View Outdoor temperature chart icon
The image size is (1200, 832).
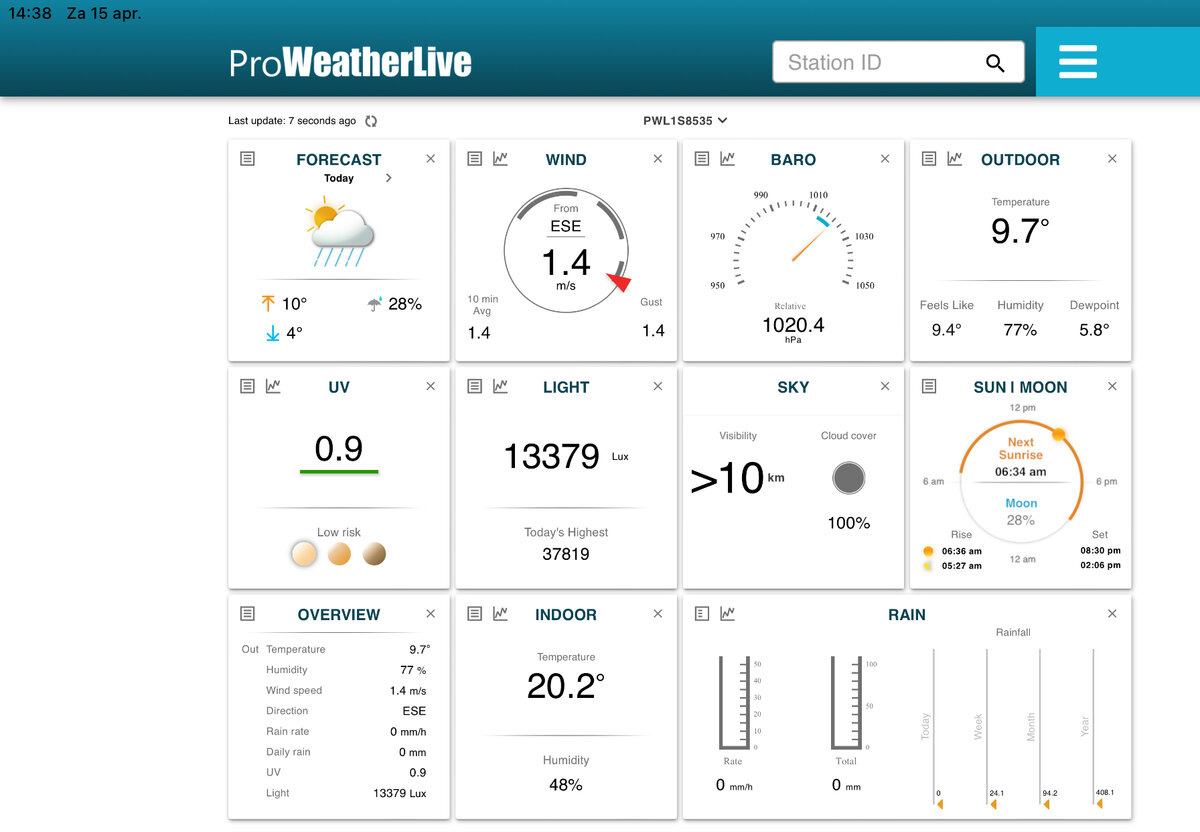click(955, 159)
